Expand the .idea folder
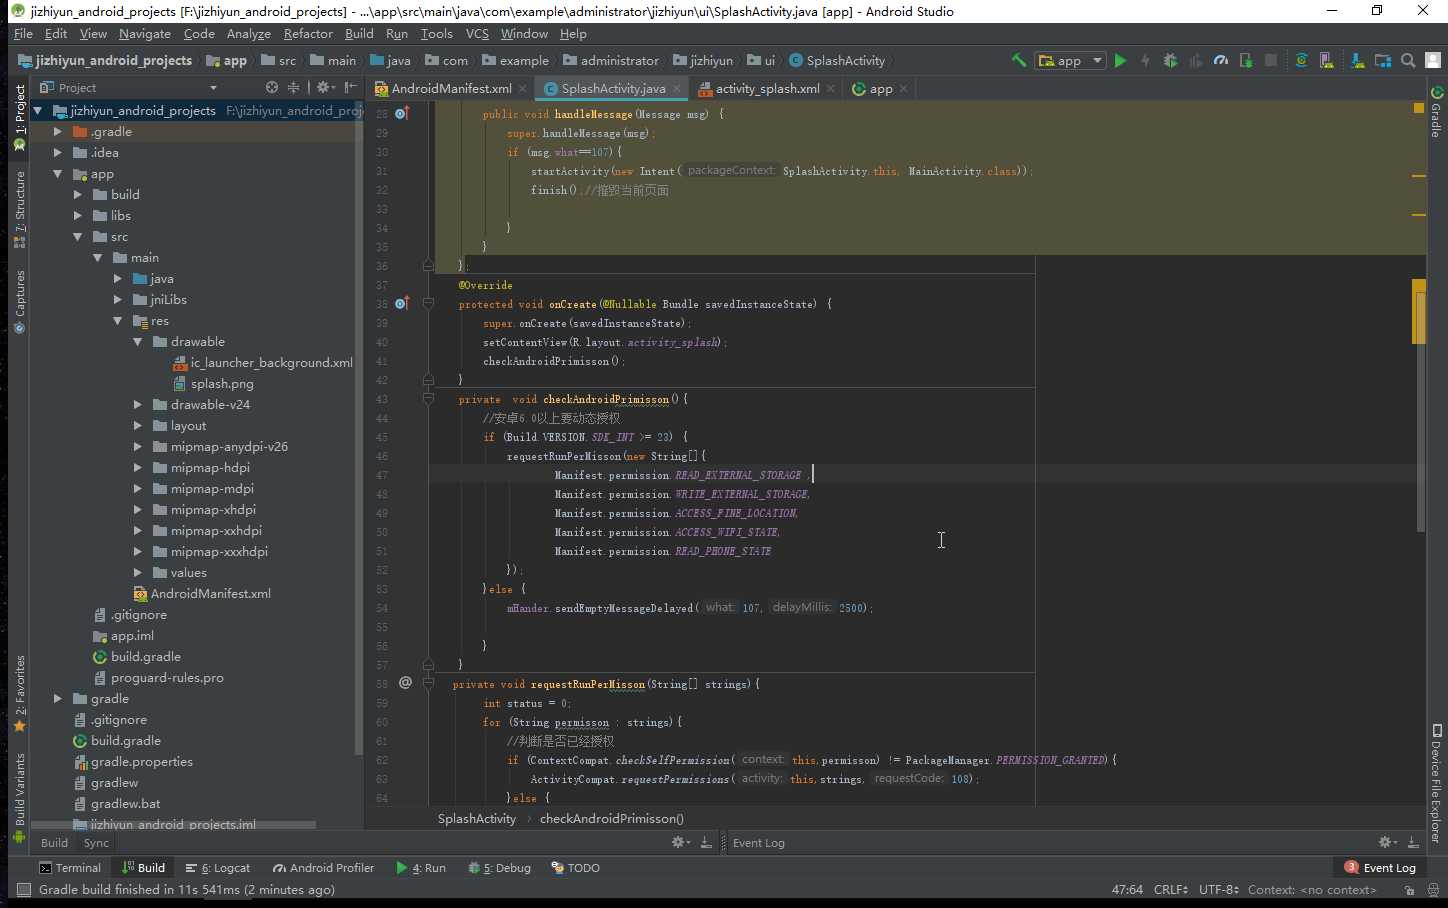The image size is (1448, 908). (x=57, y=152)
